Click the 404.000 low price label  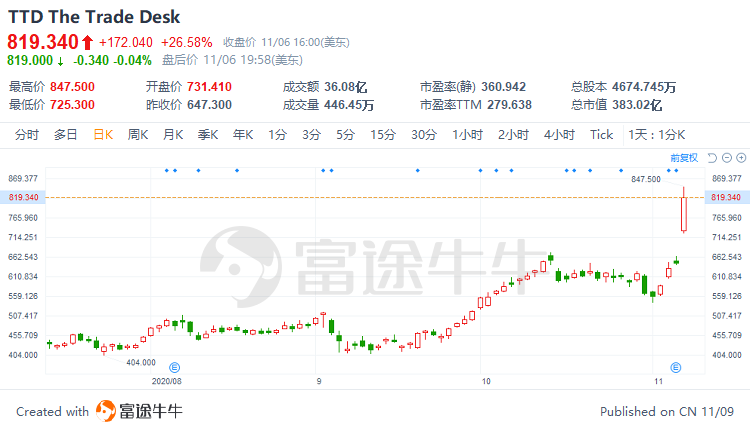(x=141, y=363)
